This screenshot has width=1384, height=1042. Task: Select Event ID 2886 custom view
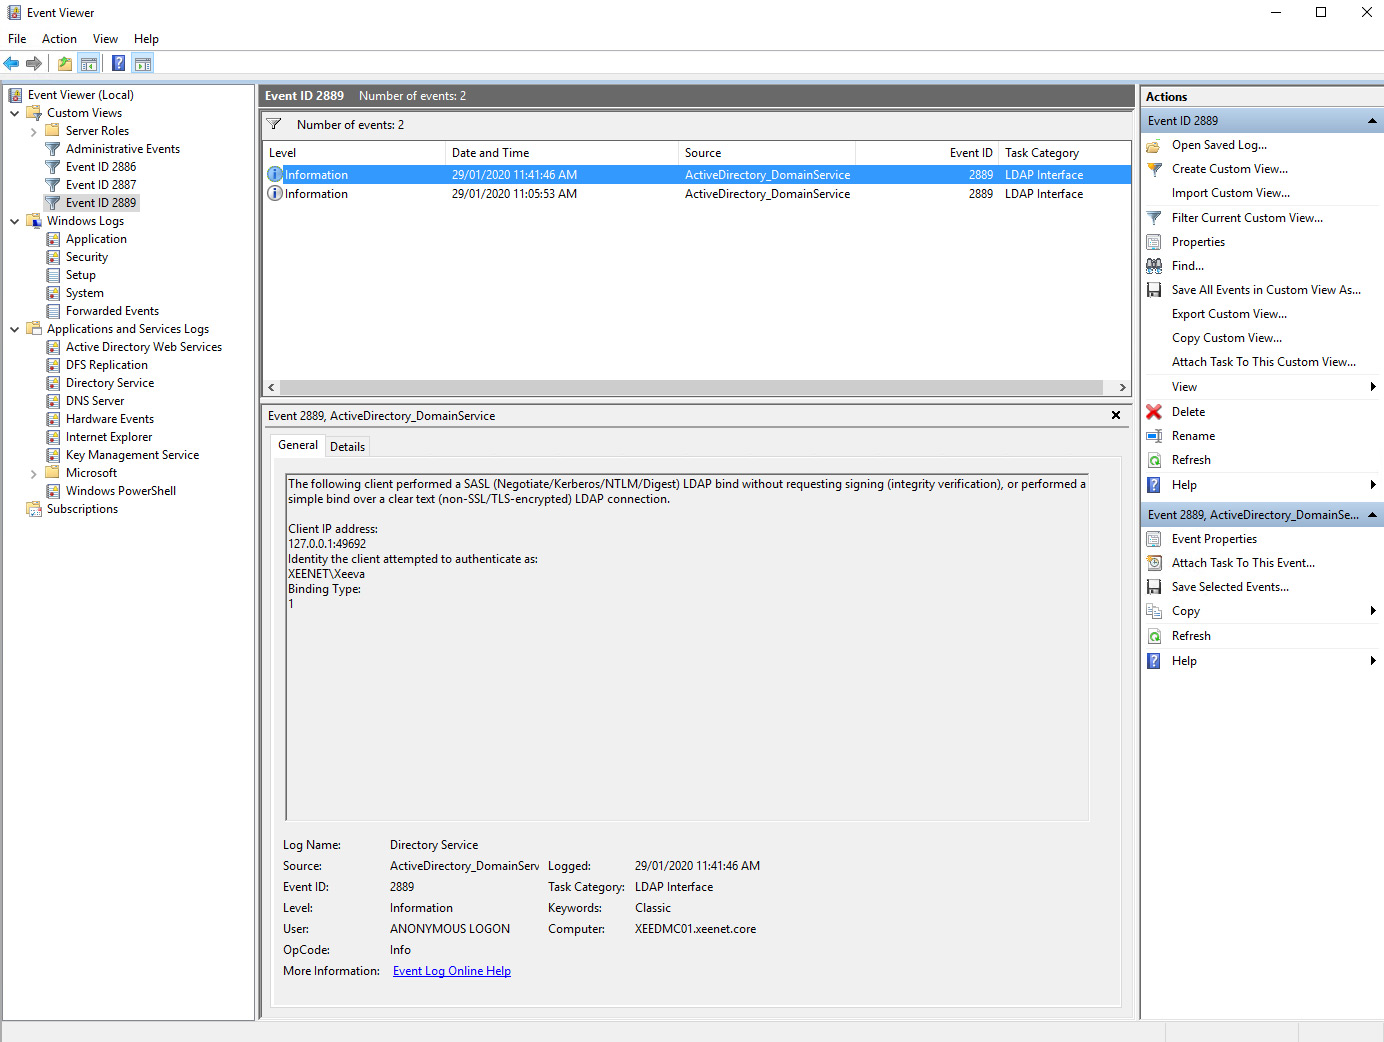[x=101, y=167]
